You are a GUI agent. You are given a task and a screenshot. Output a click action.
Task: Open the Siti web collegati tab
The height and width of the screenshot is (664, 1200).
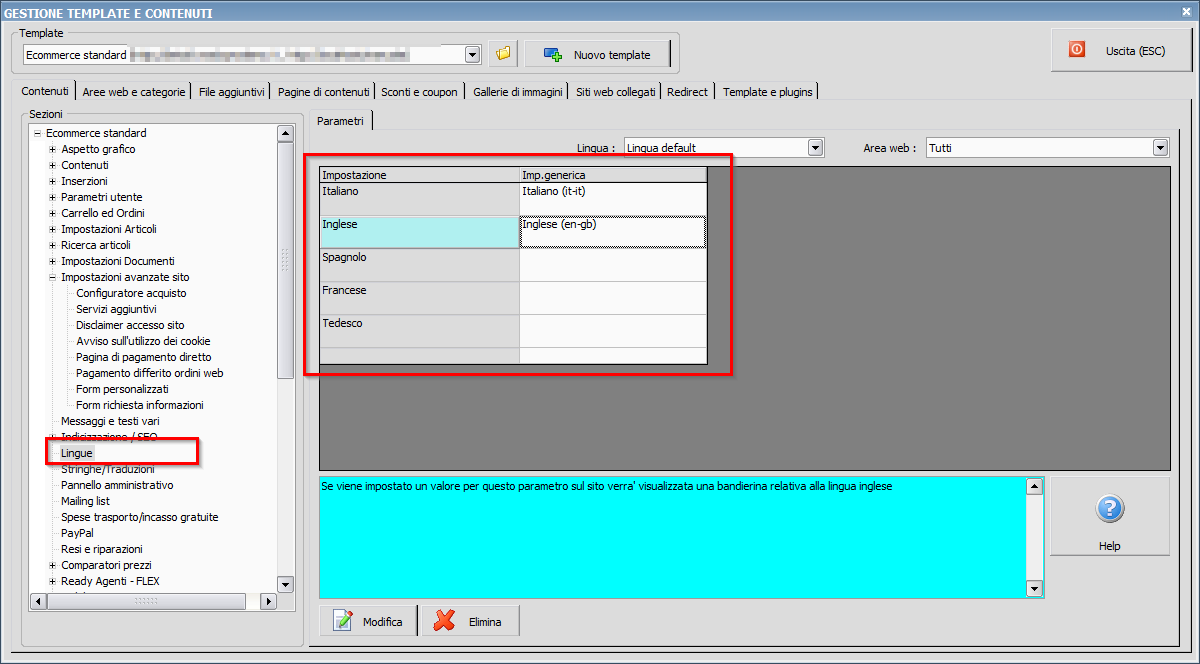(616, 91)
